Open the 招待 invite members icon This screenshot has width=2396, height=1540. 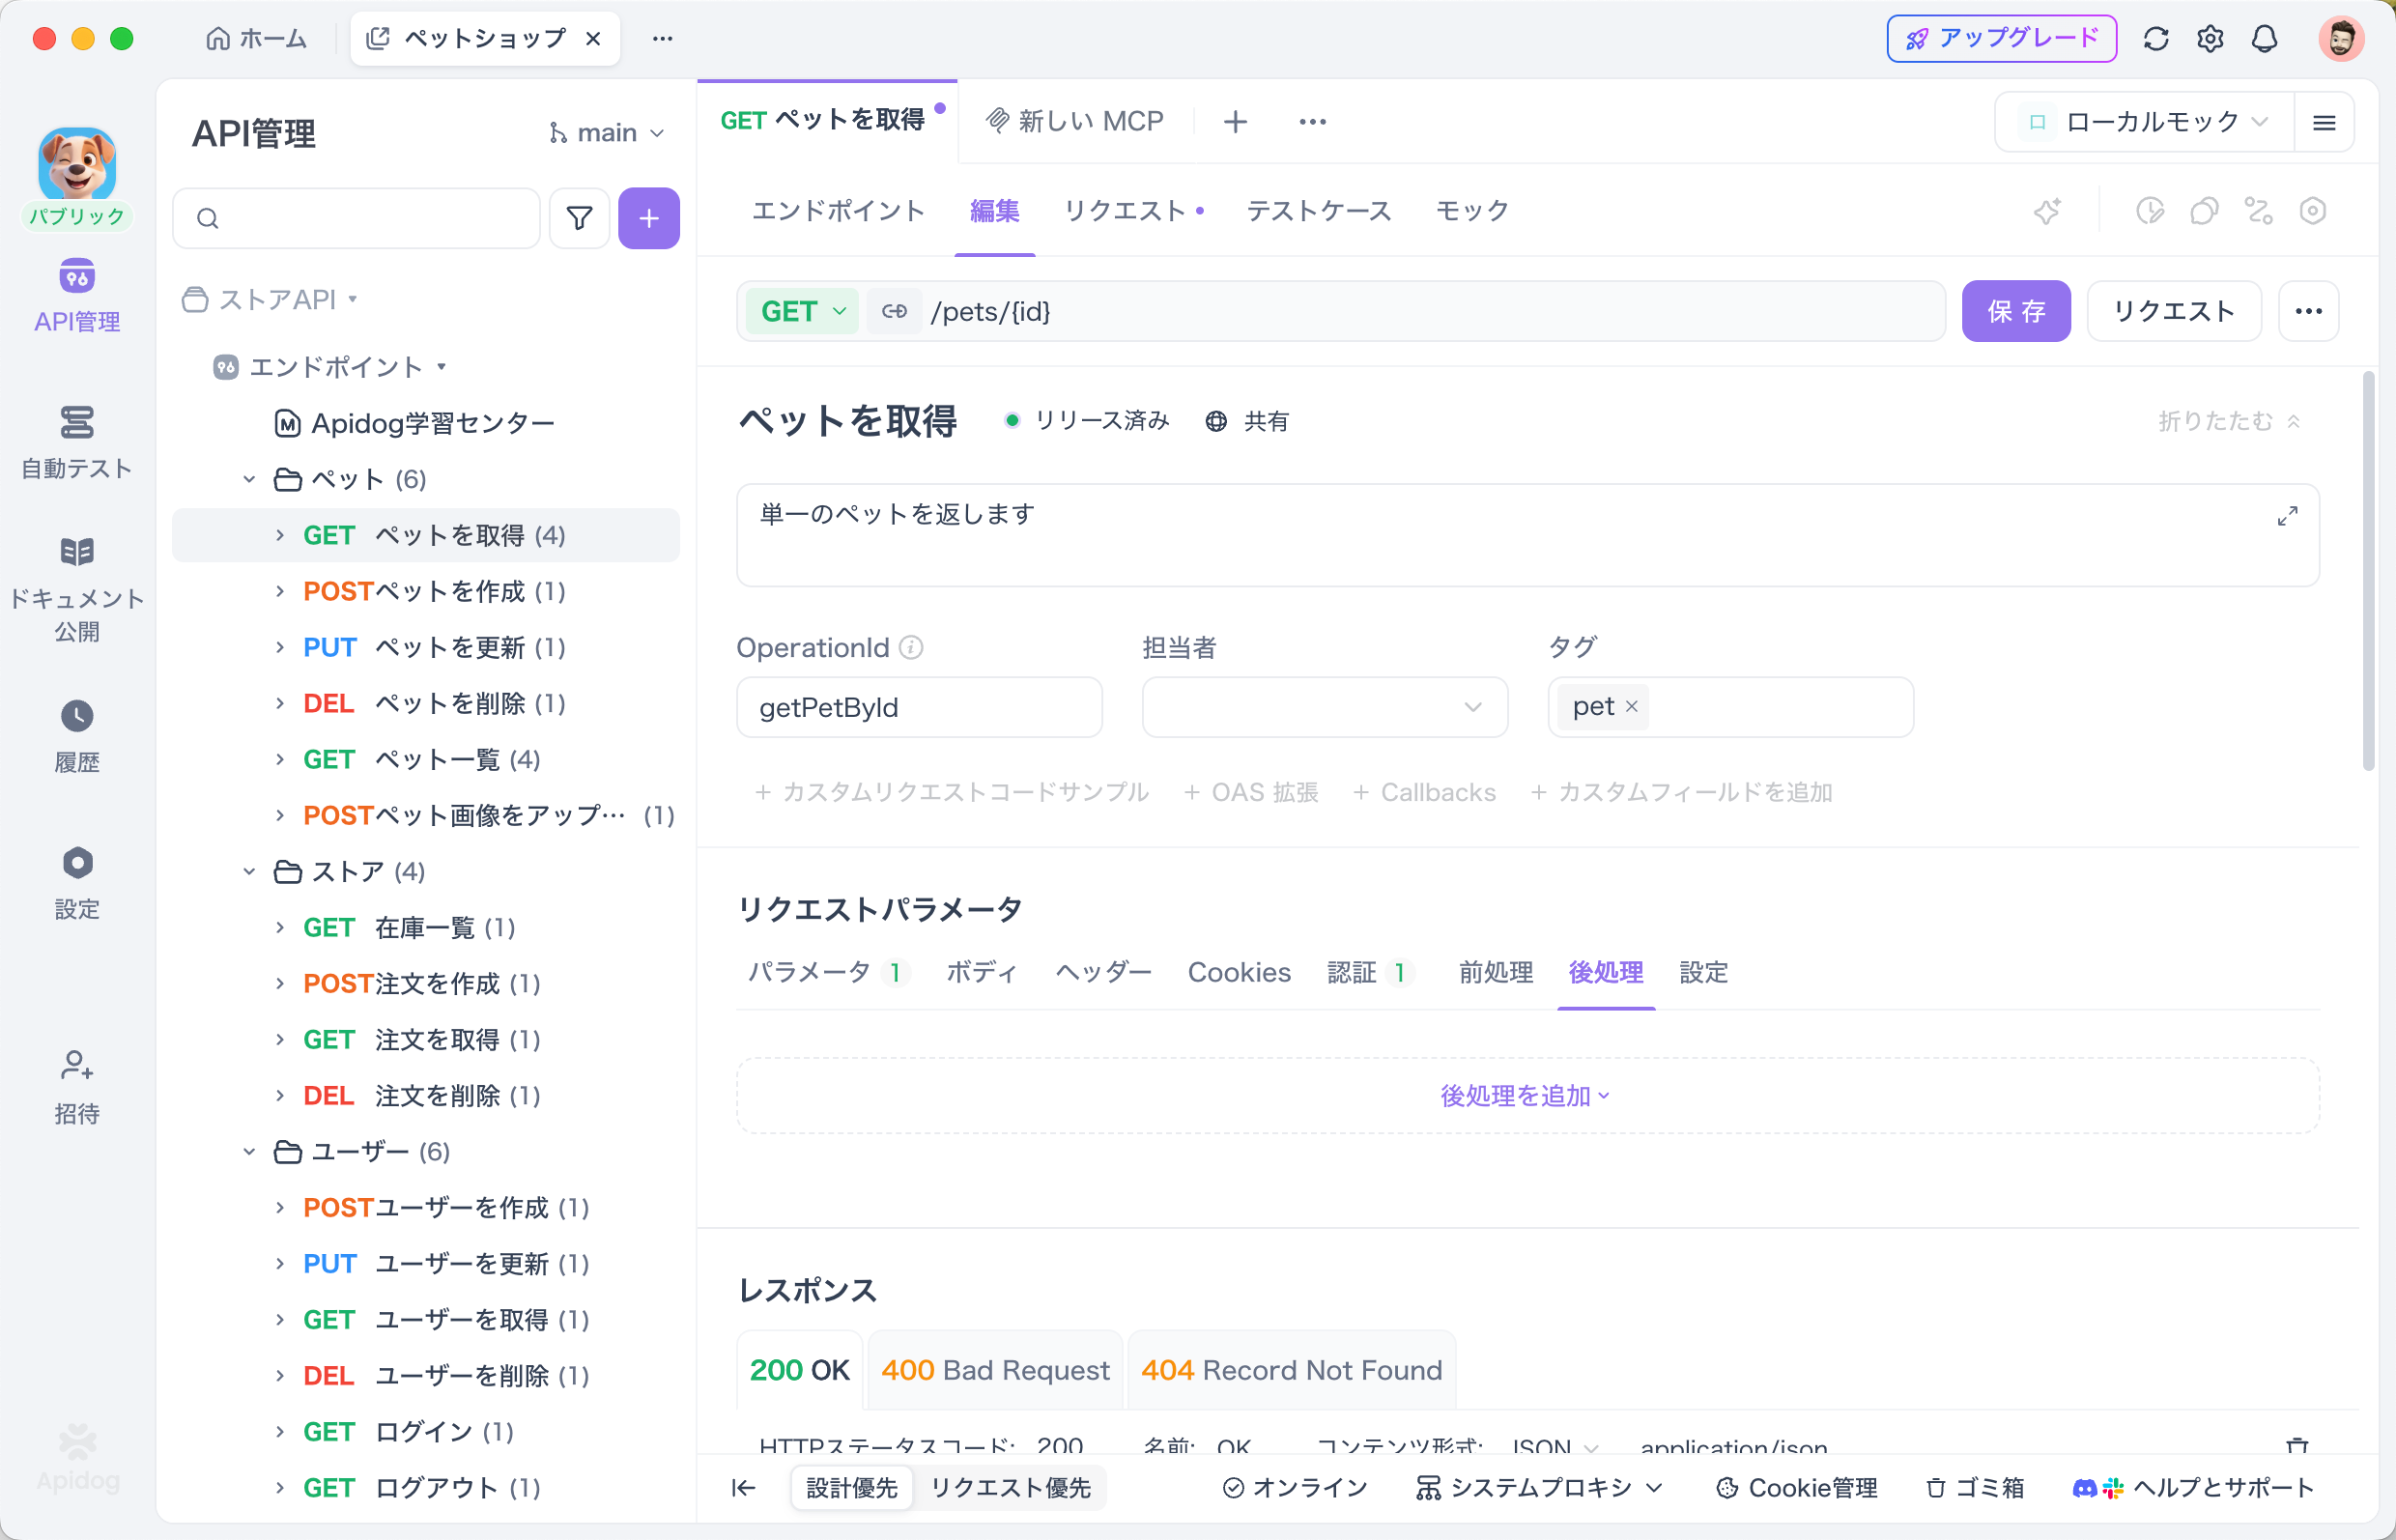coord(77,1087)
